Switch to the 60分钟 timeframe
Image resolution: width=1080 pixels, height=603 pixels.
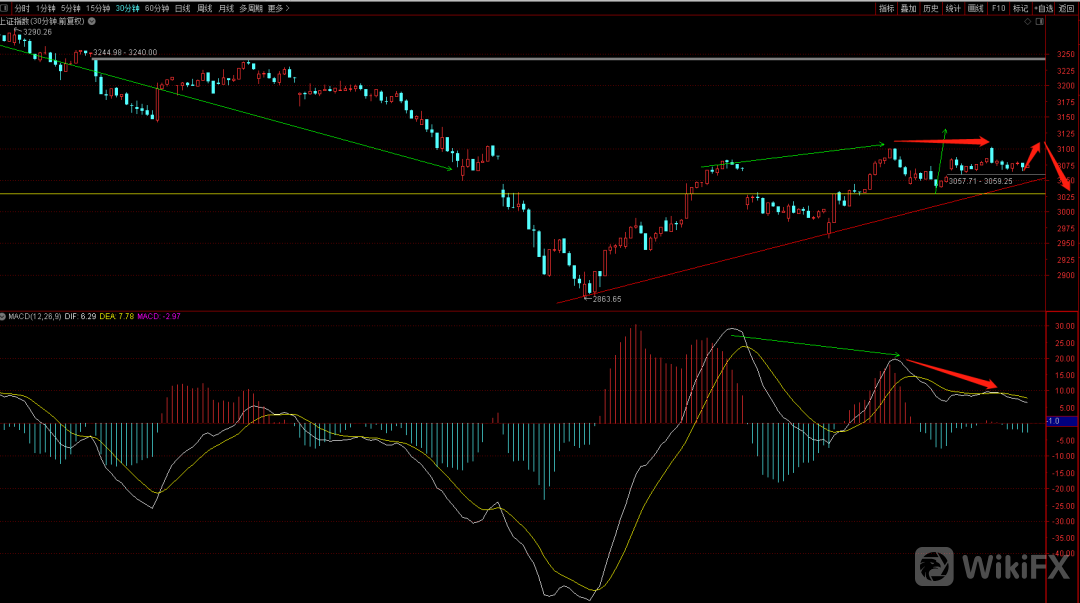click(x=156, y=8)
